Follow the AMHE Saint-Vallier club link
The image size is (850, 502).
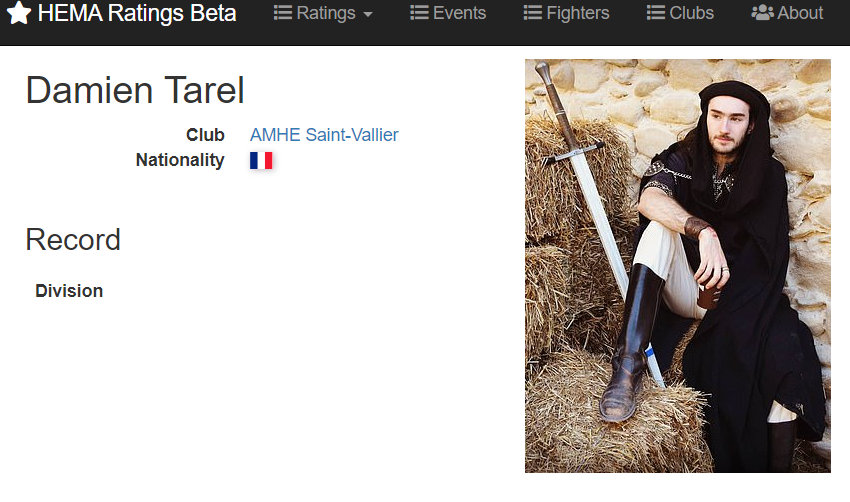[324, 135]
